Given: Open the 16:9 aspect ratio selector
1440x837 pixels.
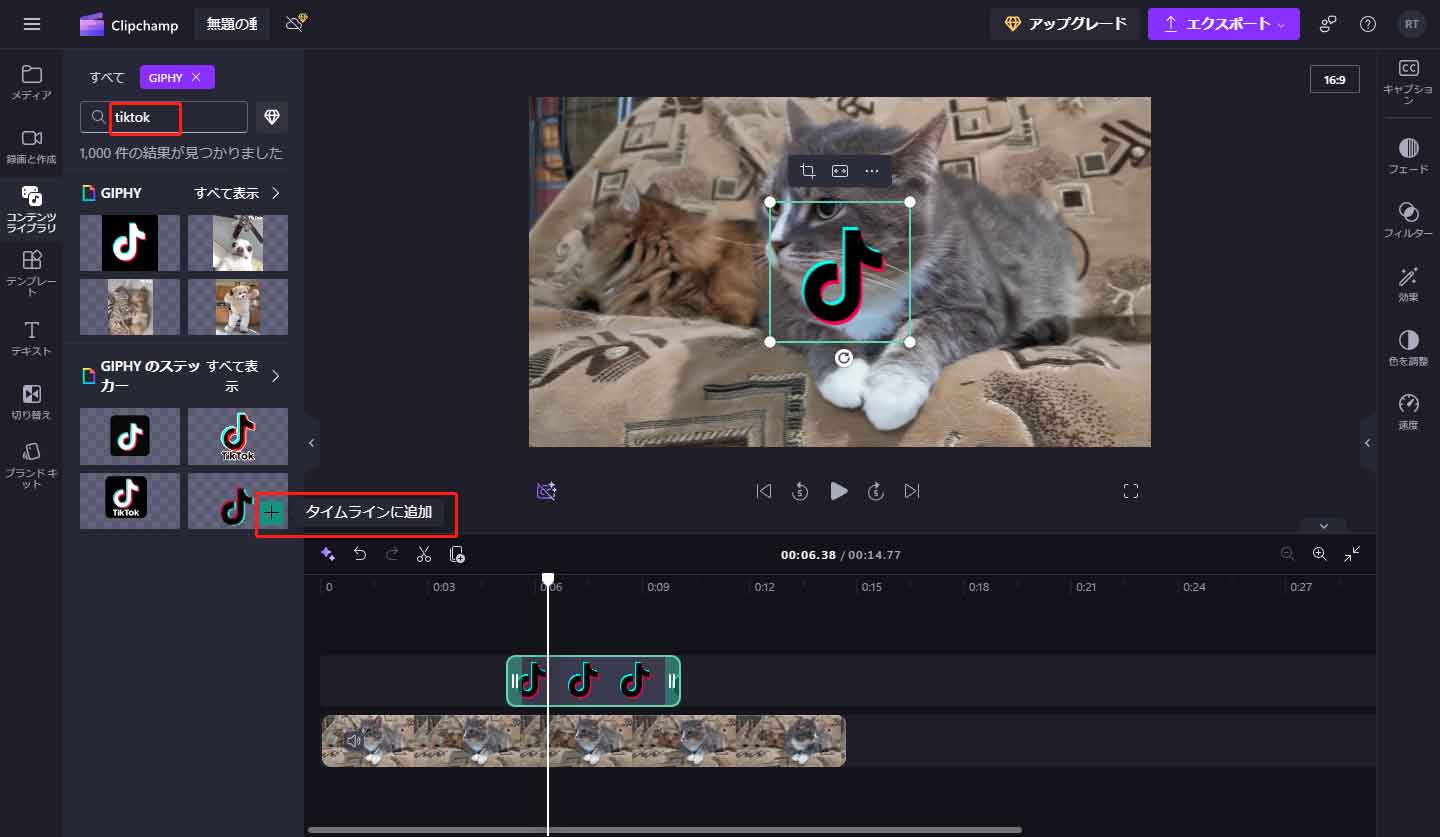Looking at the screenshot, I should [1335, 79].
